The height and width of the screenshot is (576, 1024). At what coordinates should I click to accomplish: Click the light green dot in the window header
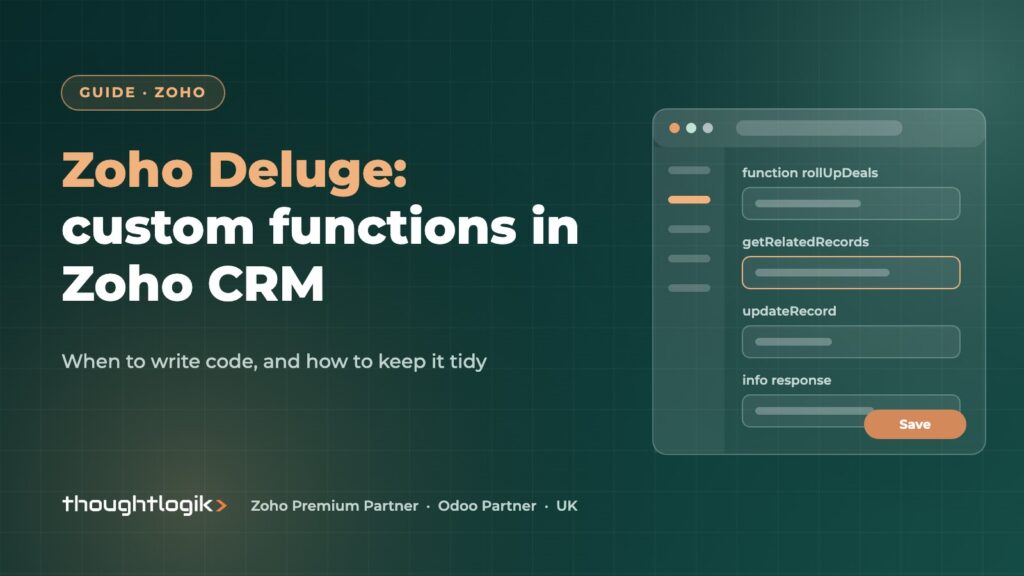[691, 128]
